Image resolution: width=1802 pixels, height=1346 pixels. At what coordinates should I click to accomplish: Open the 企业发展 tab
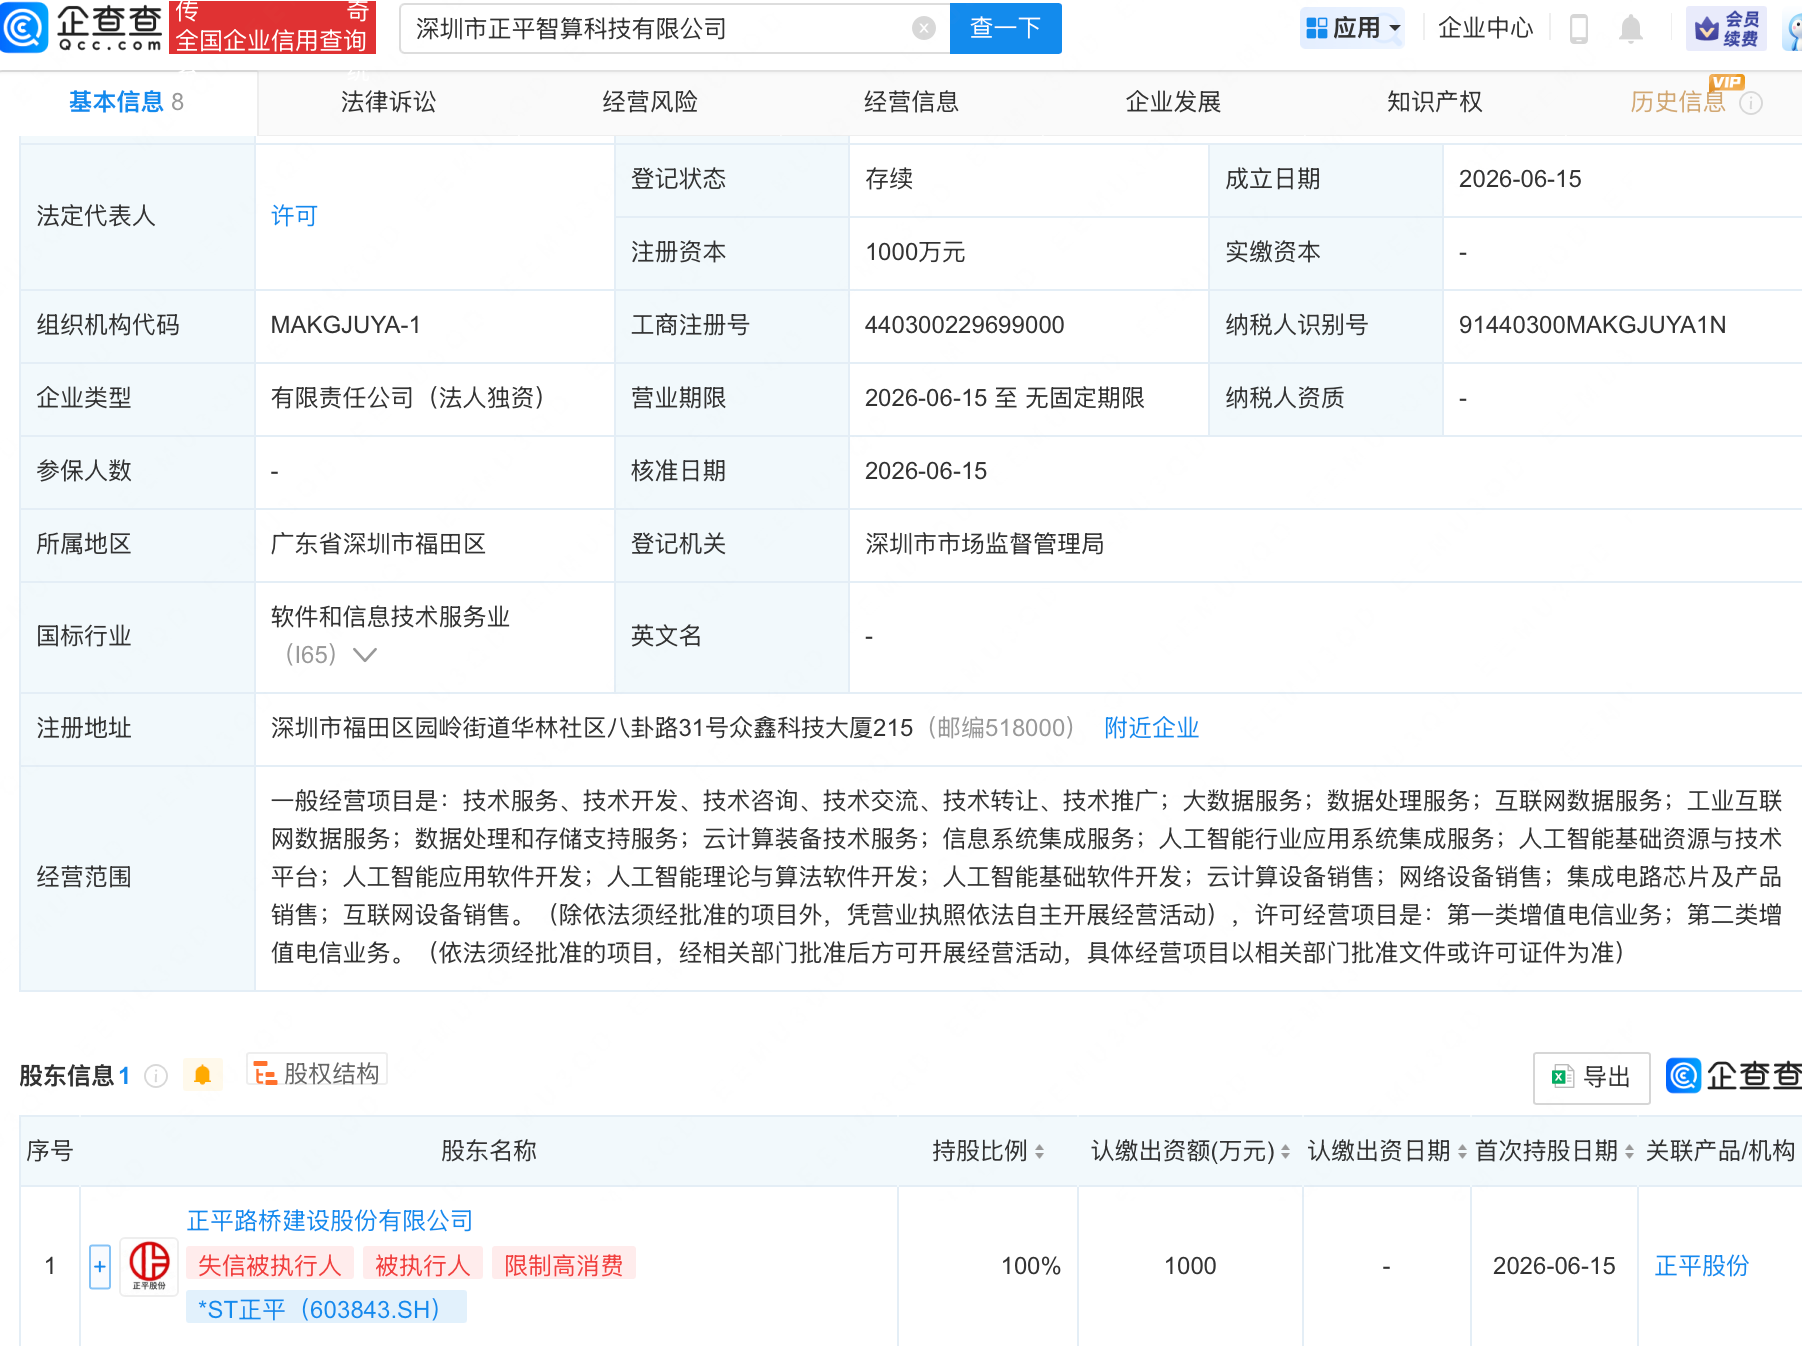coord(1173,102)
